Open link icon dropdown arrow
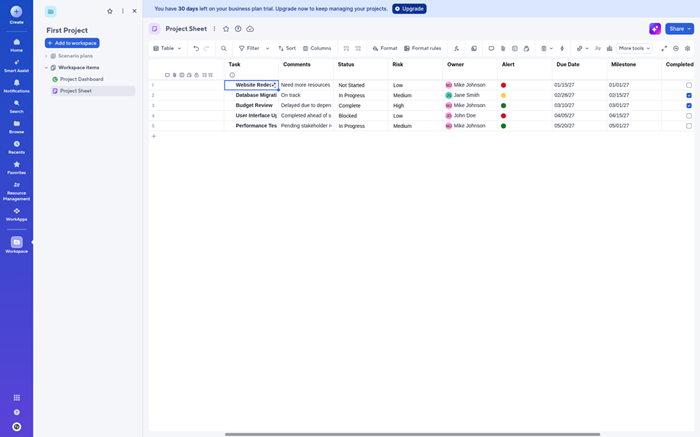This screenshot has width=700, height=437. [x=587, y=48]
